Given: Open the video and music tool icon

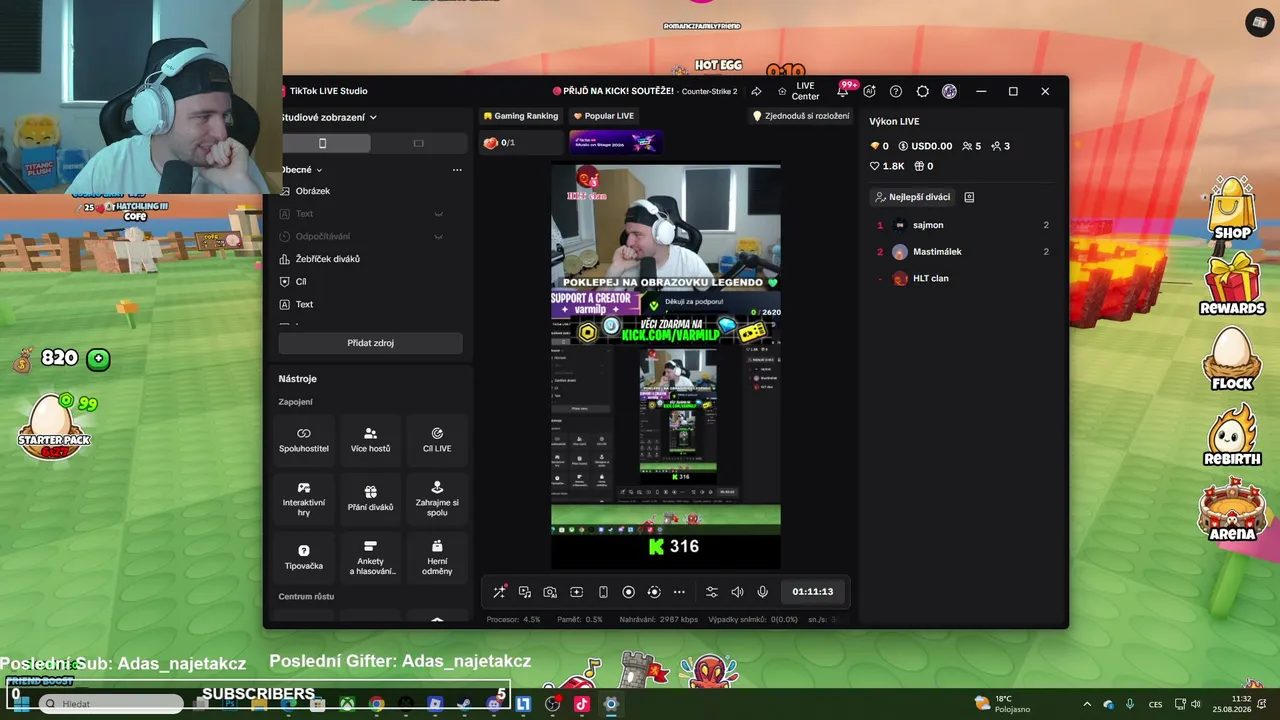Looking at the screenshot, I should point(525,592).
